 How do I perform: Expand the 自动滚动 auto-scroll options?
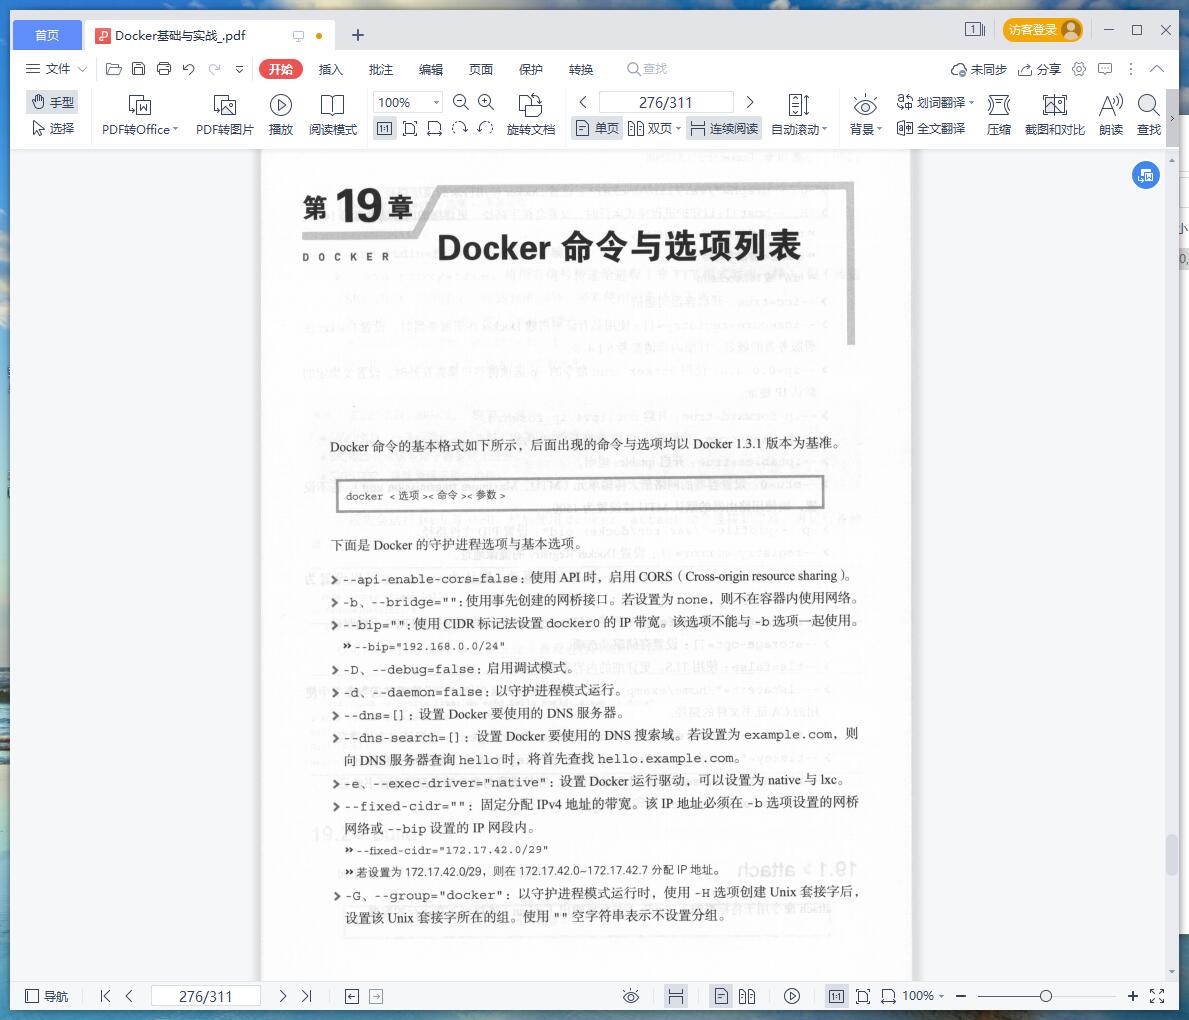(824, 130)
